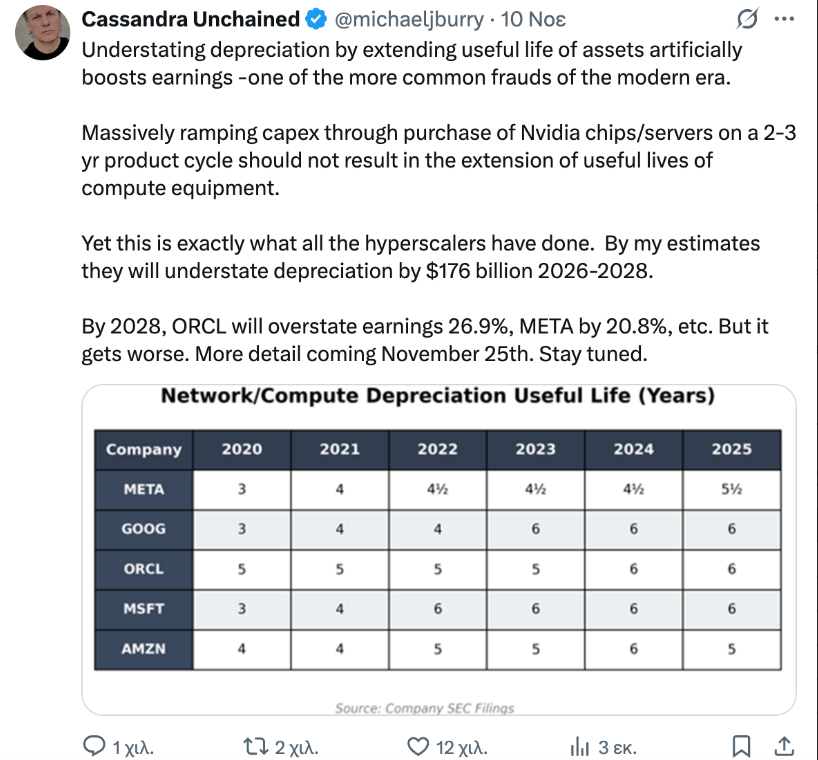Bookmark this post
The height and width of the screenshot is (760, 818).
point(742,746)
